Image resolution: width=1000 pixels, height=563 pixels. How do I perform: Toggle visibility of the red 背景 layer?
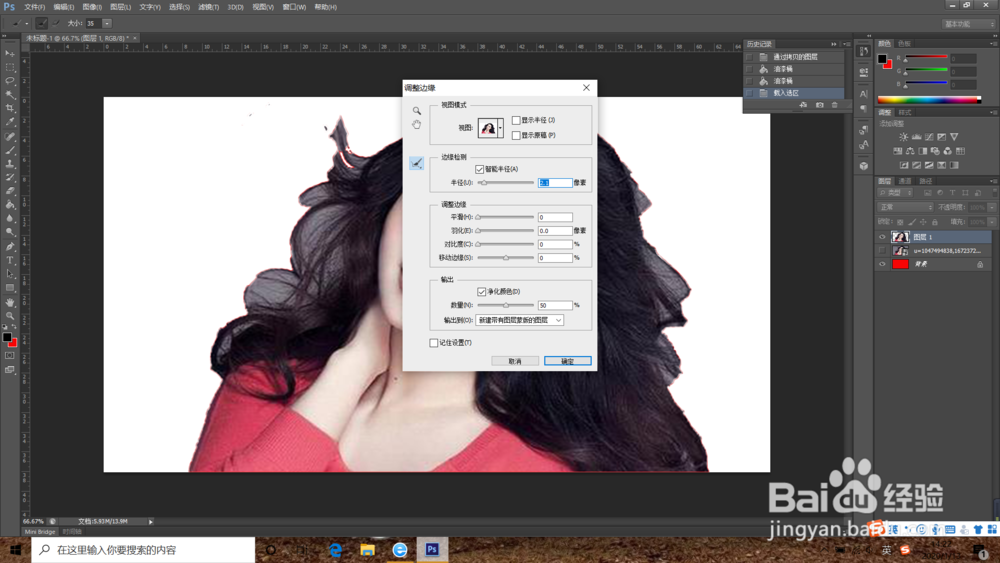(x=883, y=264)
